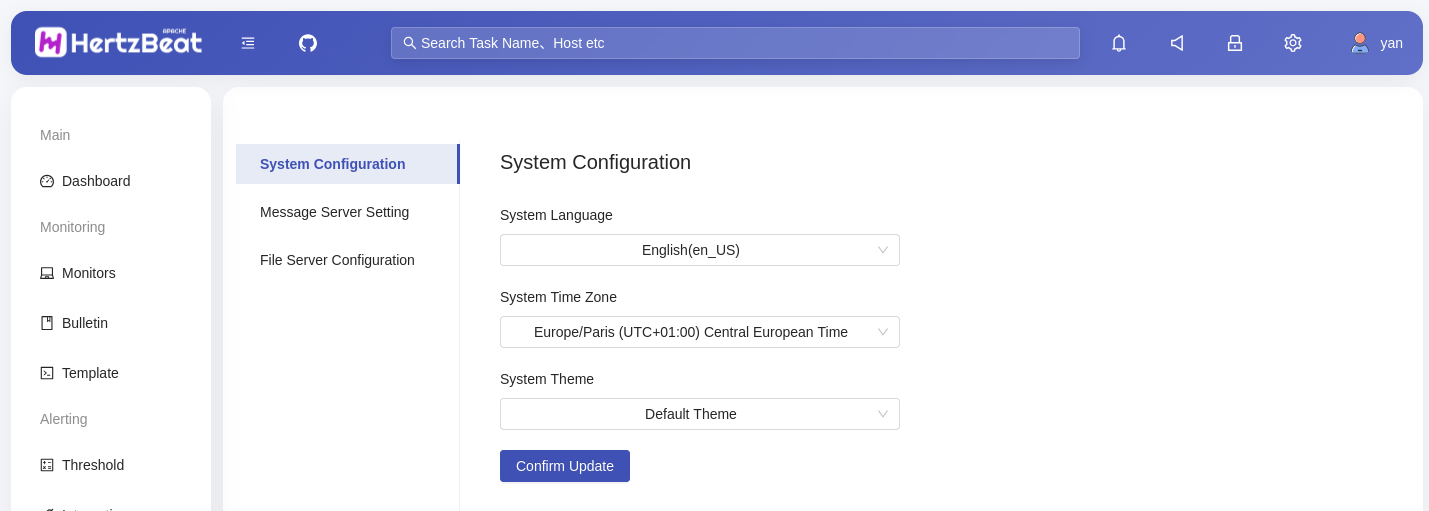The width and height of the screenshot is (1429, 511).
Task: Open the GitHub repository icon
Action: point(308,43)
